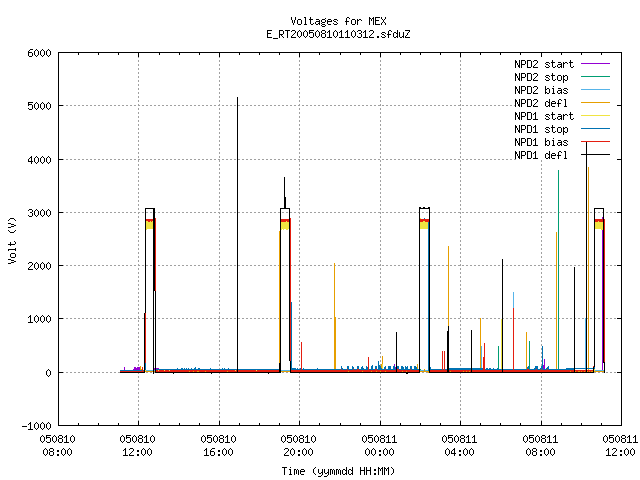Click the 'NPD2 defl' legend entry

[x=541, y=103]
